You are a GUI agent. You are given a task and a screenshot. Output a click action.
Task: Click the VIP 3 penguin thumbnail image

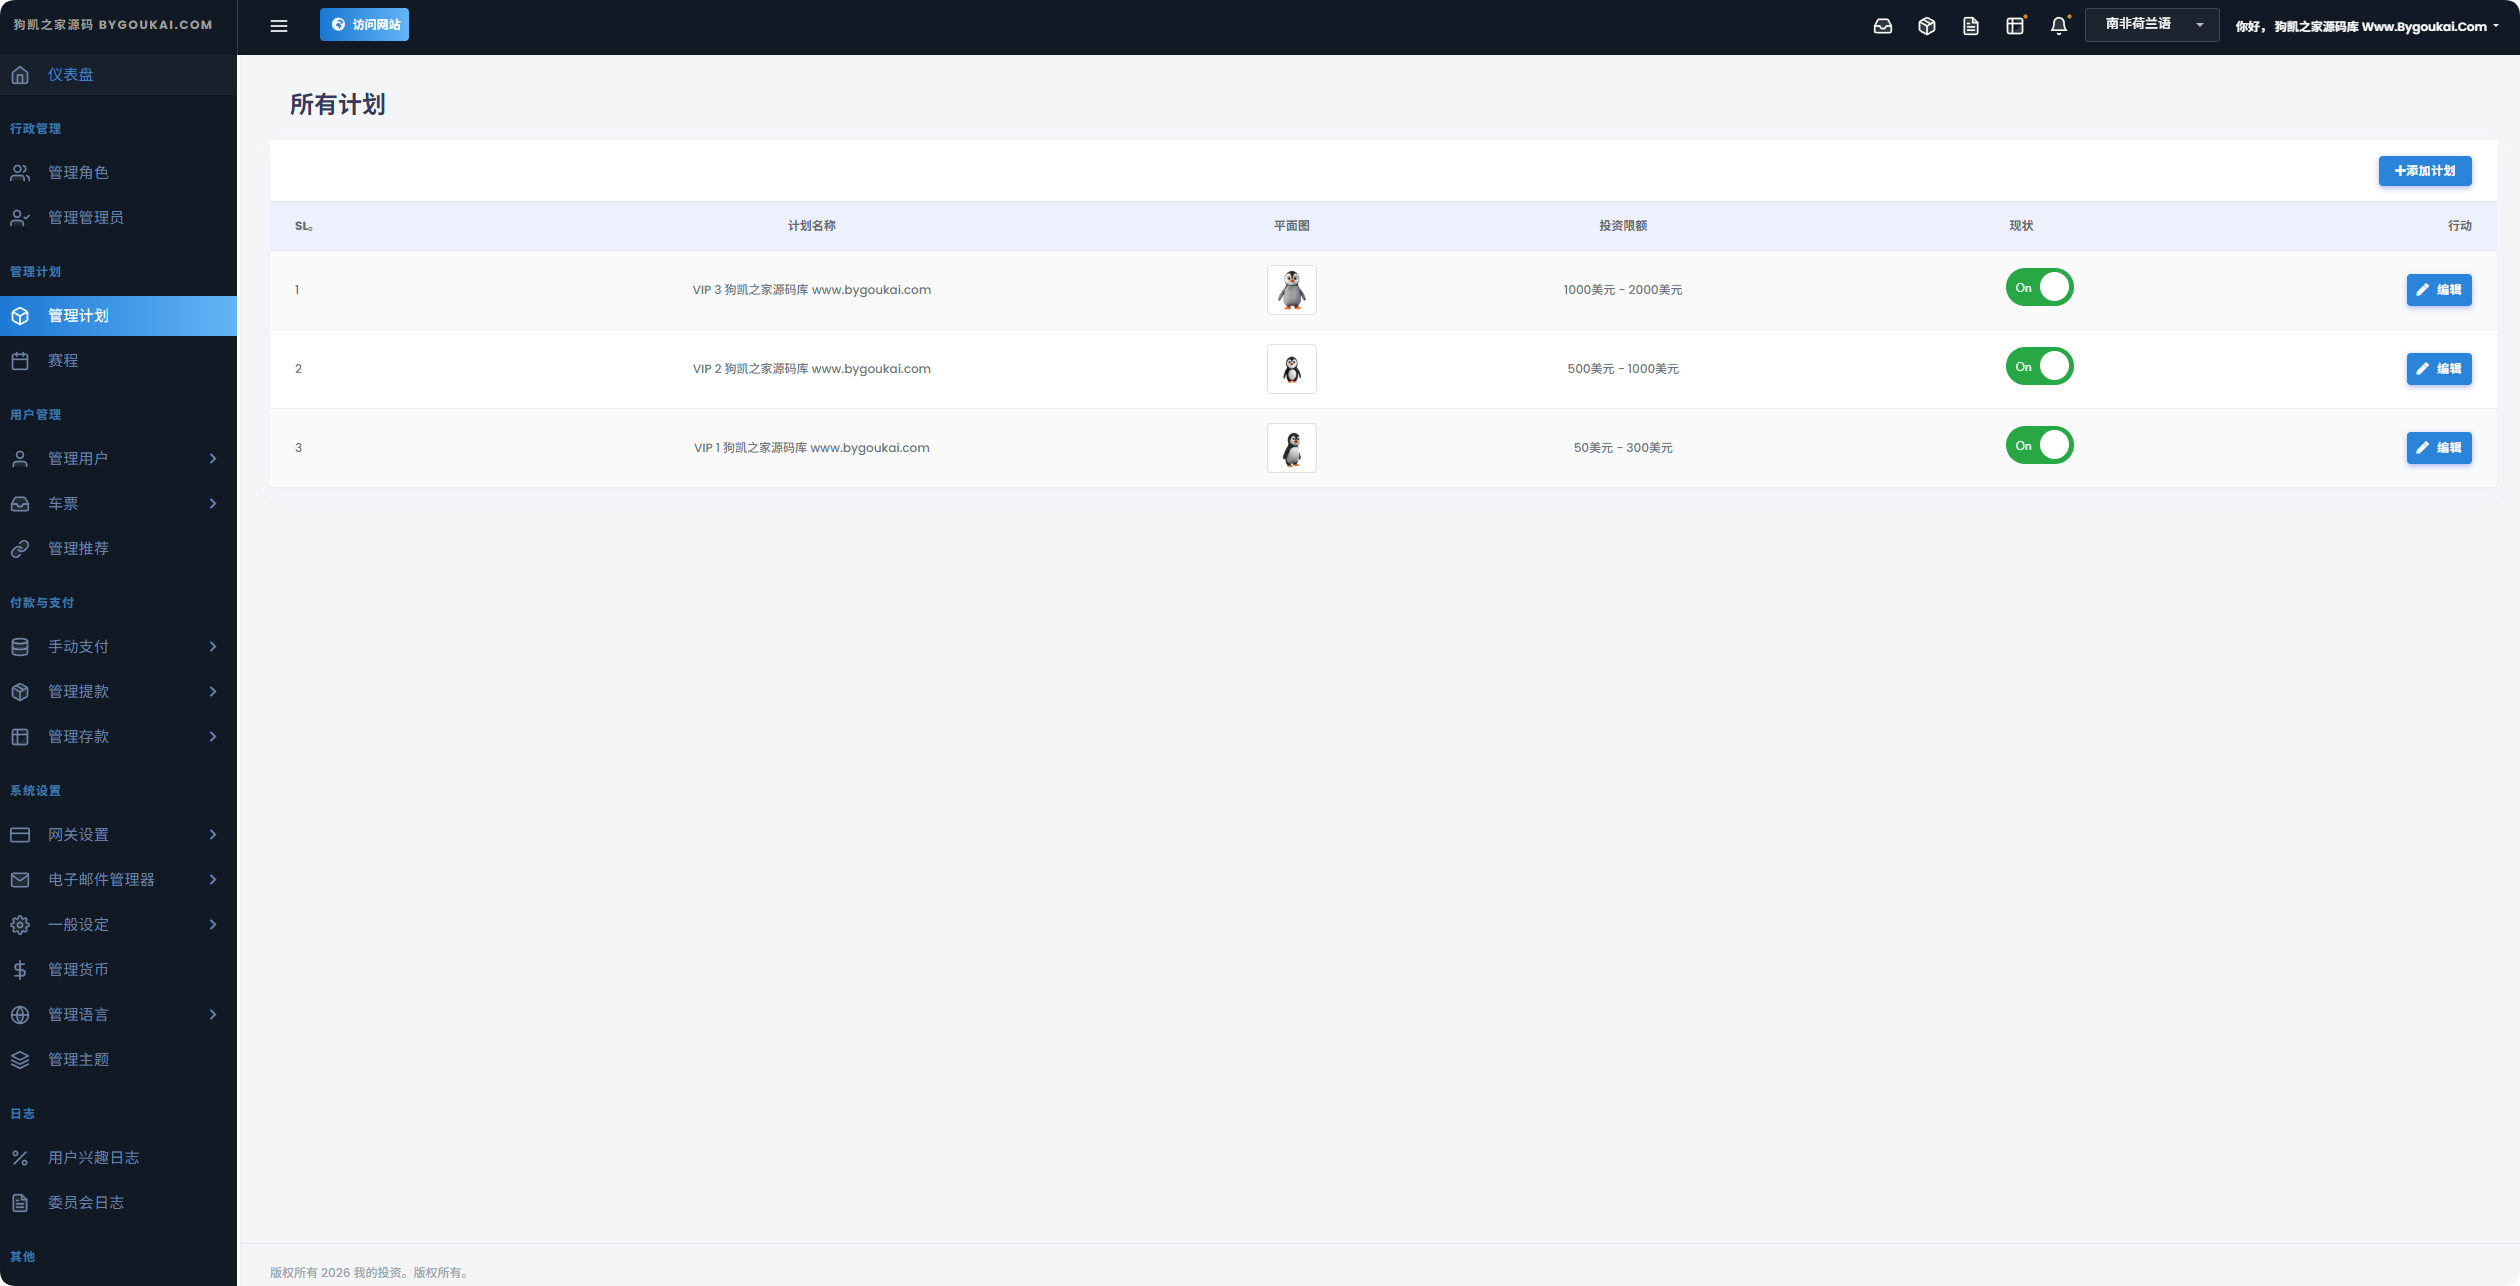pos(1292,290)
